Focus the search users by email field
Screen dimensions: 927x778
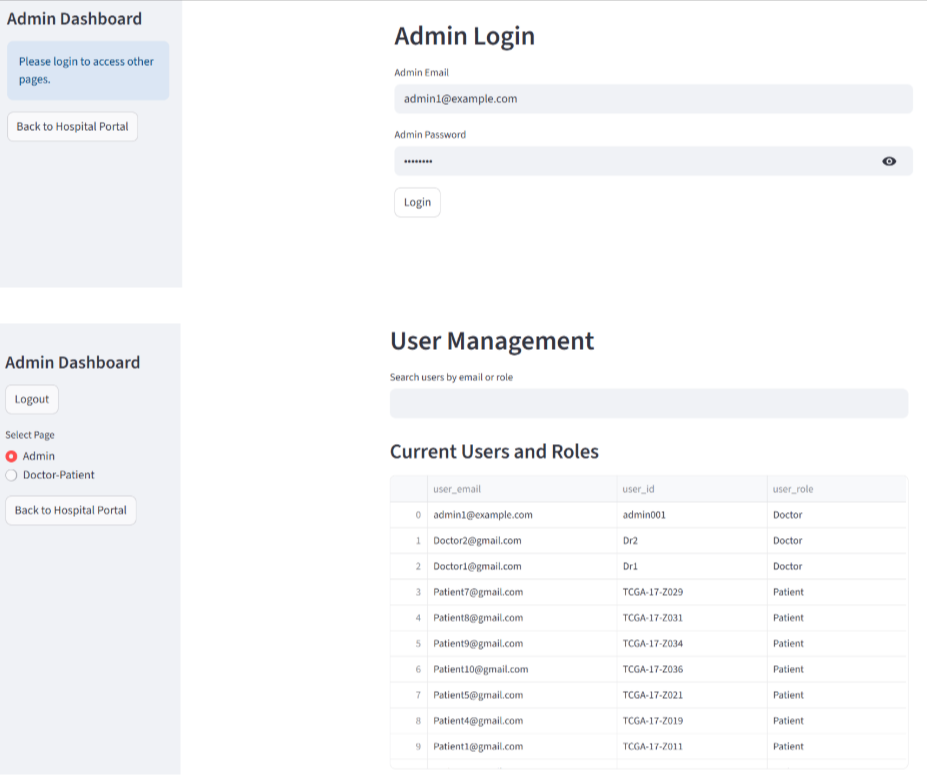point(649,403)
